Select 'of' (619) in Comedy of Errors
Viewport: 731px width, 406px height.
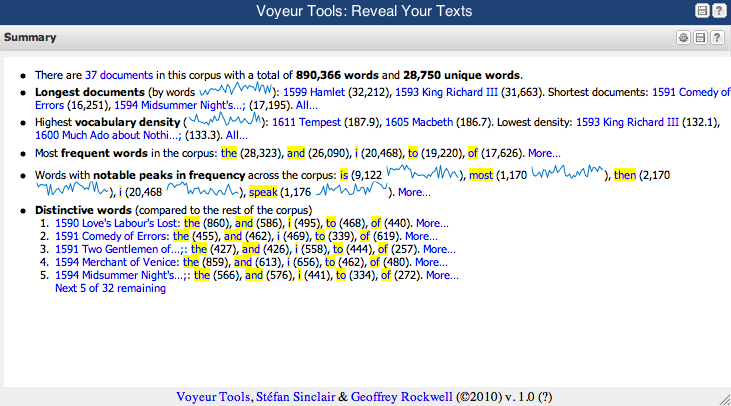point(365,236)
